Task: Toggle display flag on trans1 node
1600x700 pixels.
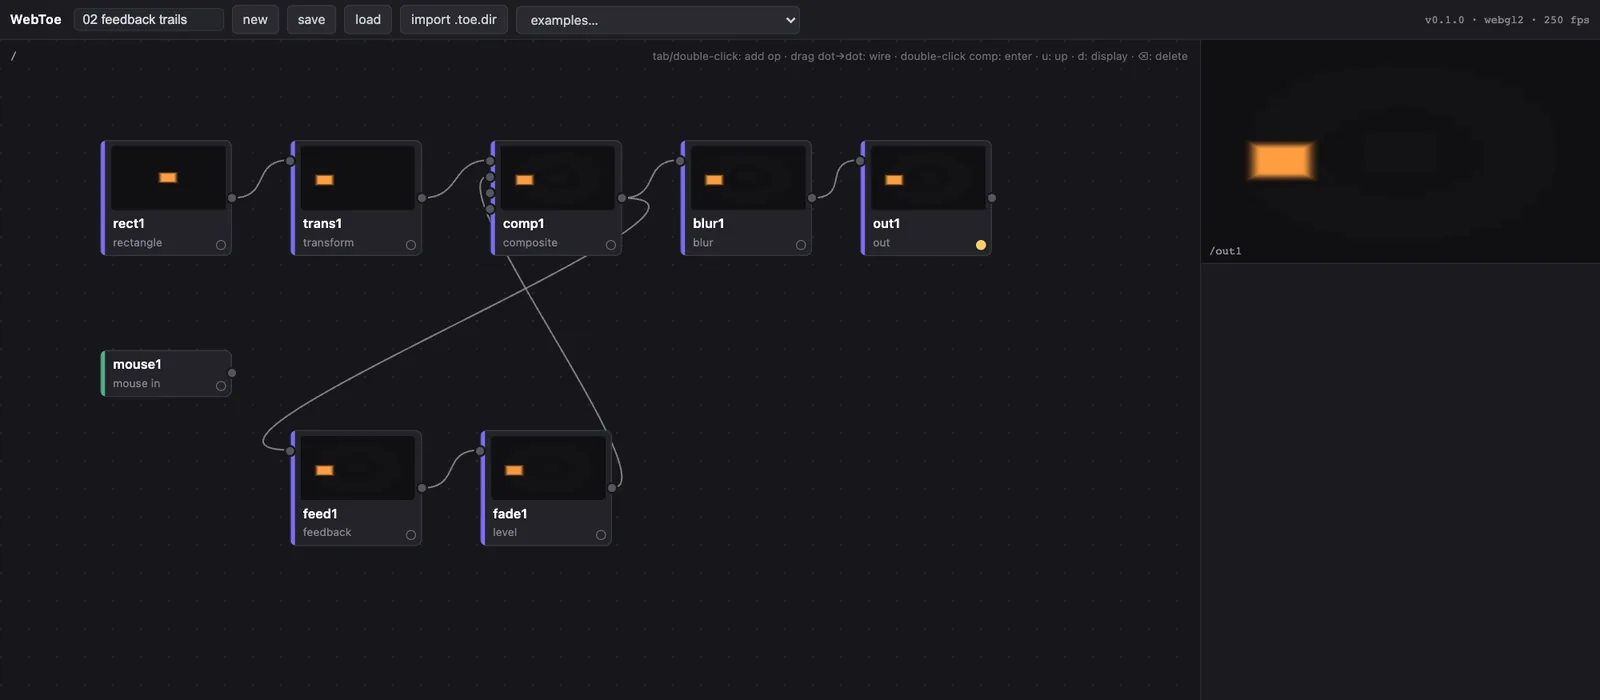Action: coord(411,245)
